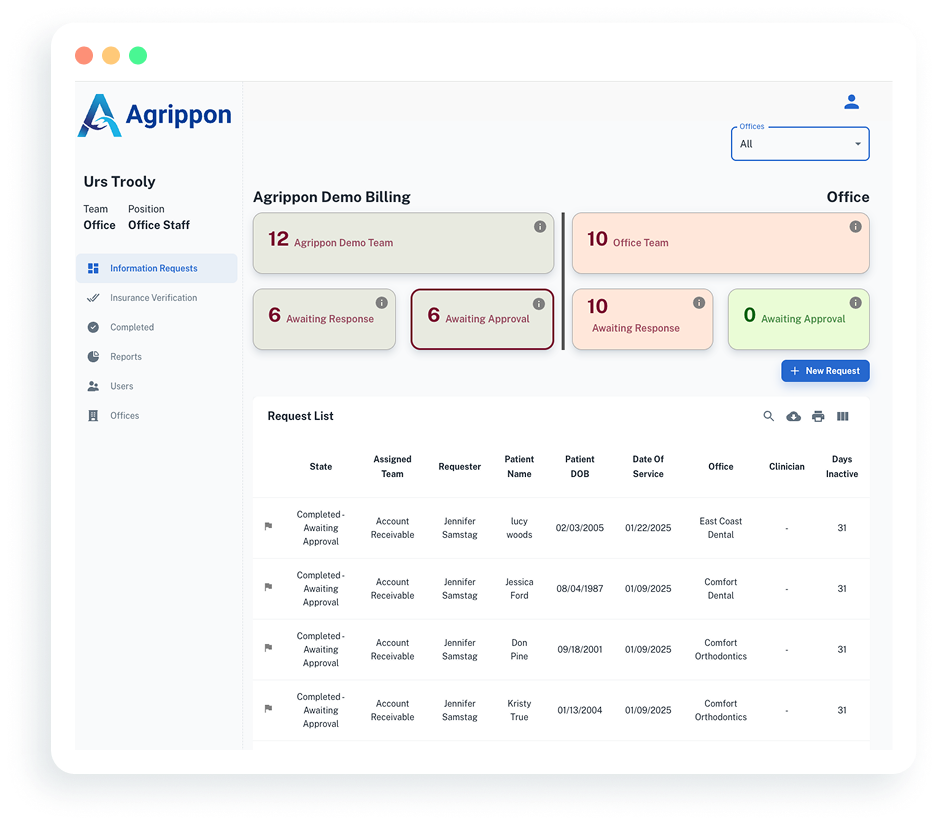The image size is (938, 824).
Task: Open Insurance Verification in sidebar
Action: point(157,297)
